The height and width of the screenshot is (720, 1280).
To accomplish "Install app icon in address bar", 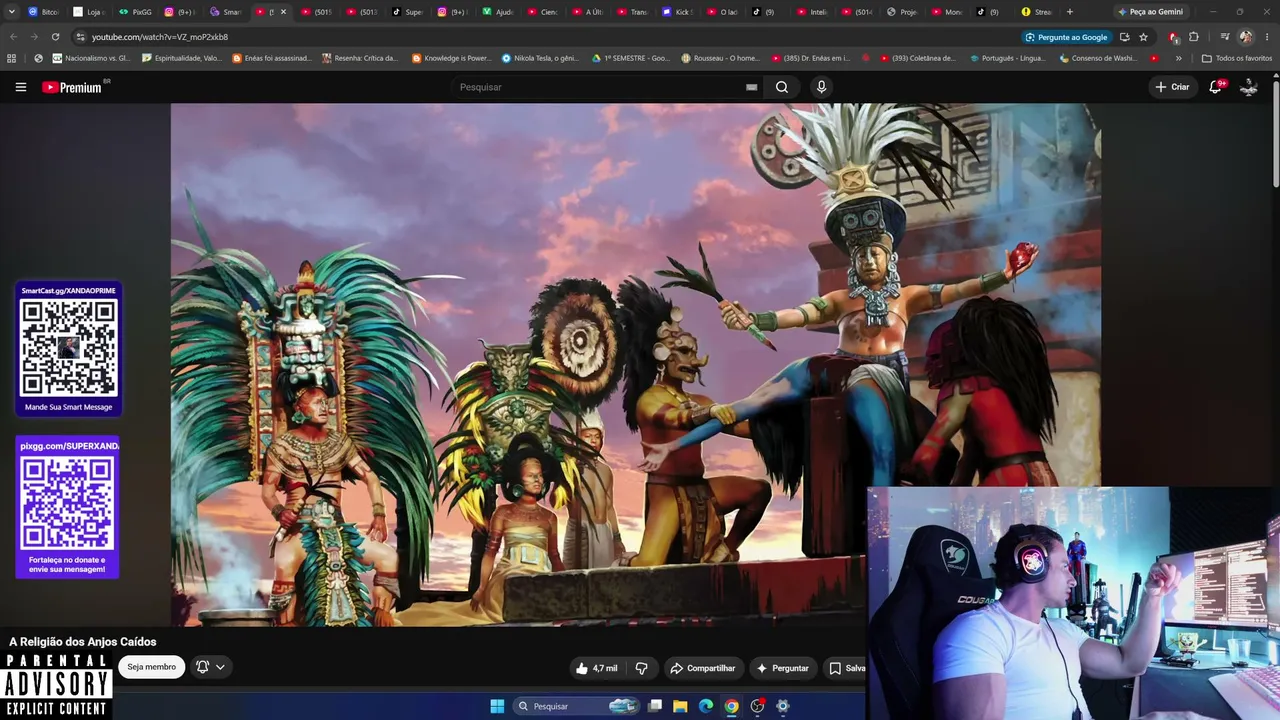I will click(x=1125, y=37).
